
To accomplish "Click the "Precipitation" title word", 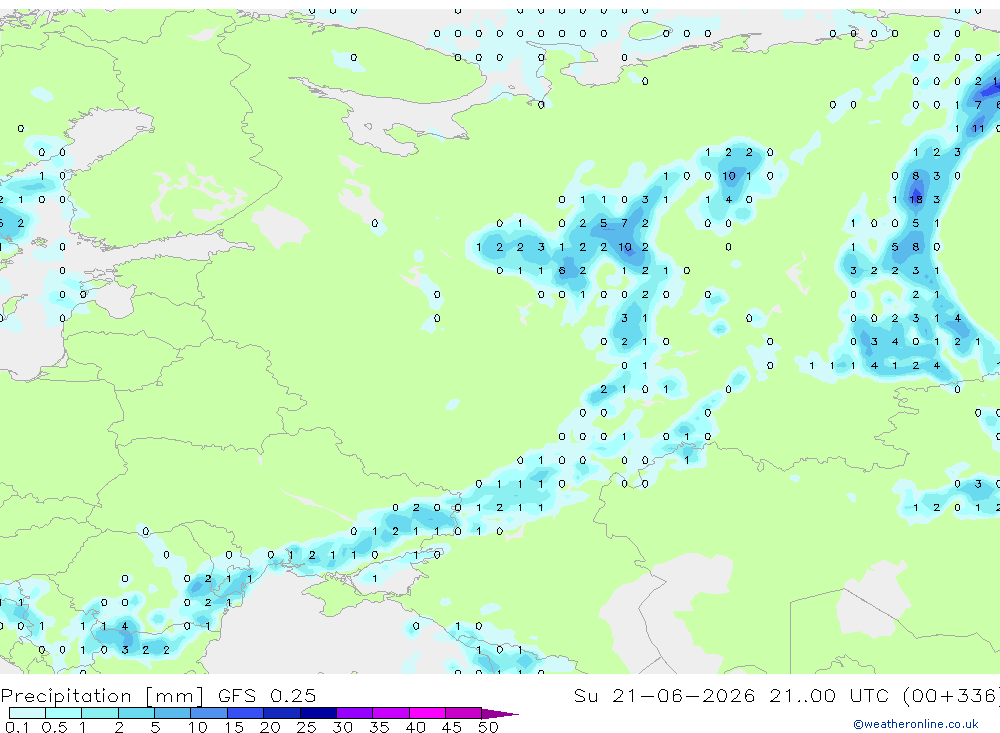I will click(66, 695).
